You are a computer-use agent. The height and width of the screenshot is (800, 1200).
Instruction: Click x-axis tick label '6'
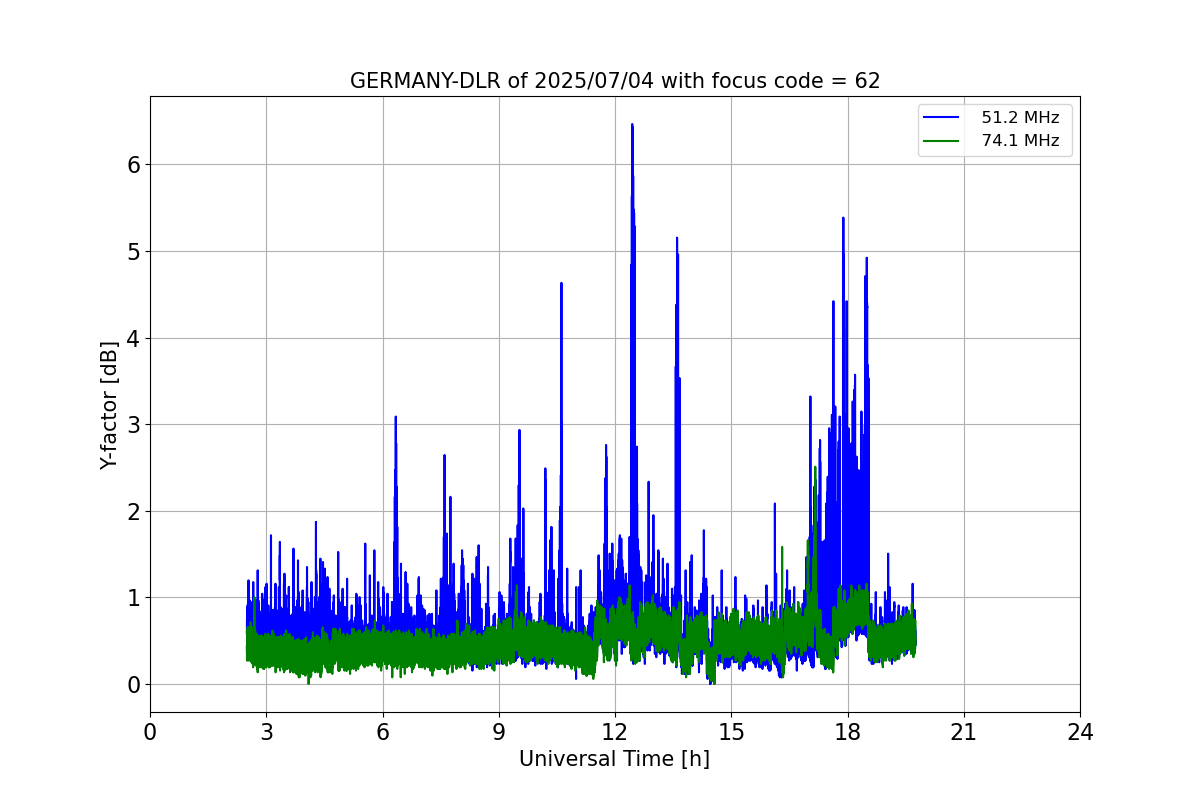pos(382,732)
